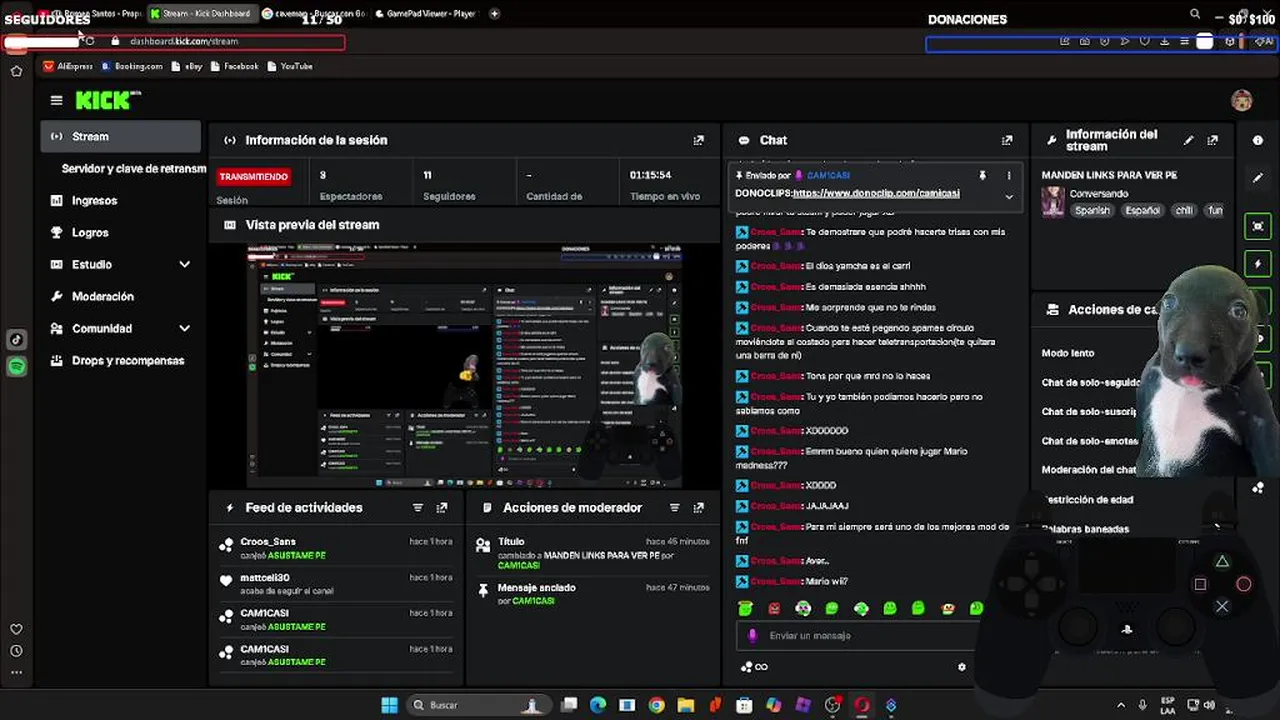Click the Restricción de edad option
The image size is (1280, 720).
coord(1088,499)
